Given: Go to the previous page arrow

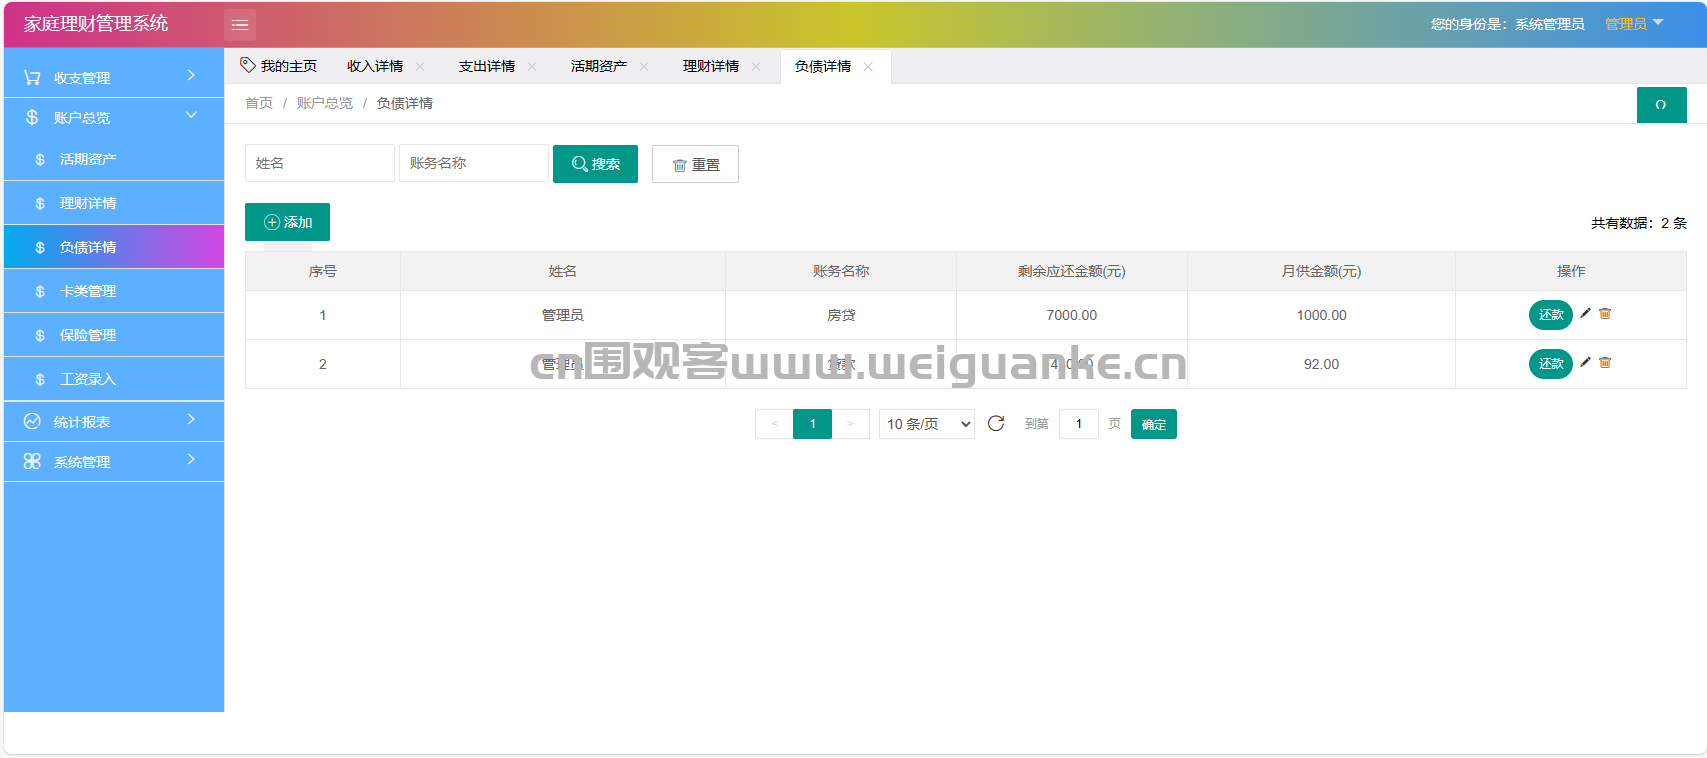Looking at the screenshot, I should tap(774, 424).
